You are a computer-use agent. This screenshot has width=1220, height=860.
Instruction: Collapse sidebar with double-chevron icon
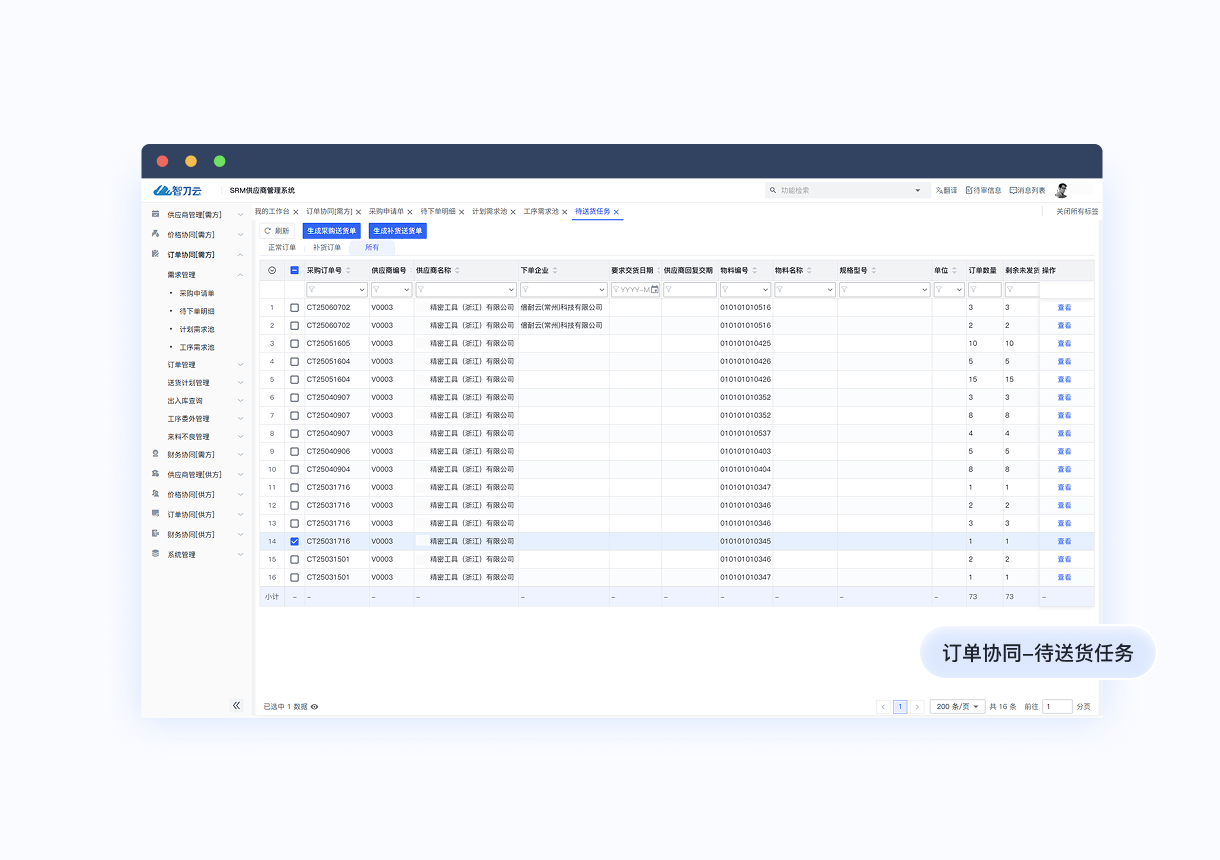click(237, 705)
